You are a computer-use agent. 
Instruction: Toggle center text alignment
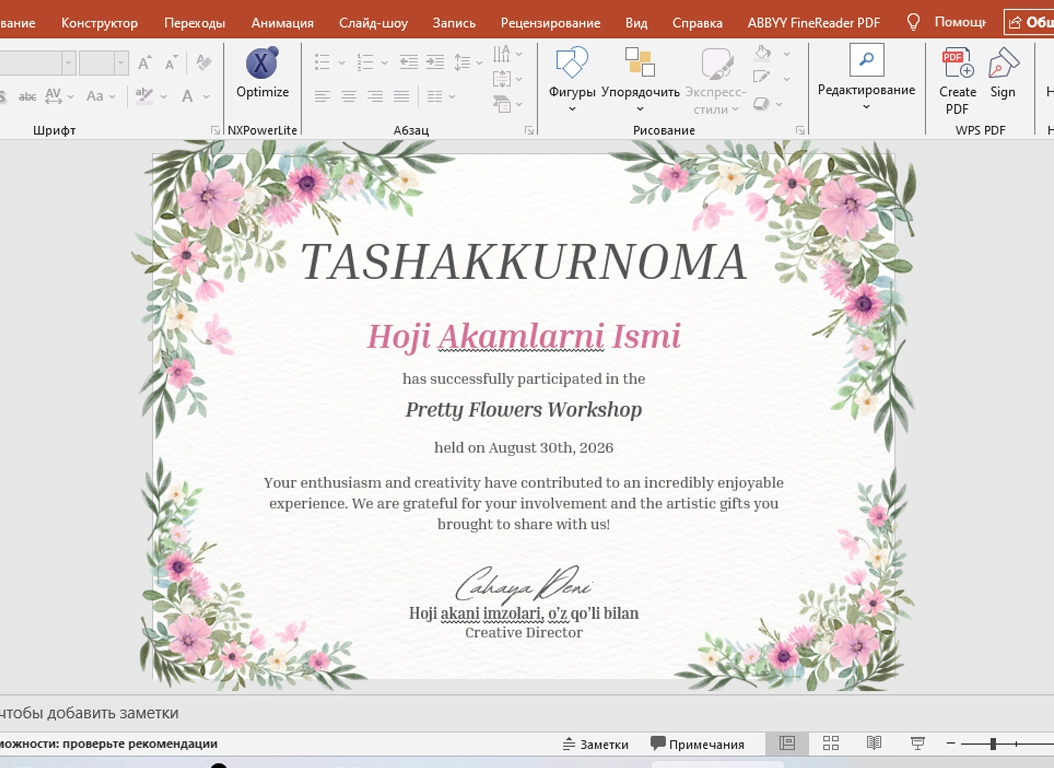[x=348, y=97]
